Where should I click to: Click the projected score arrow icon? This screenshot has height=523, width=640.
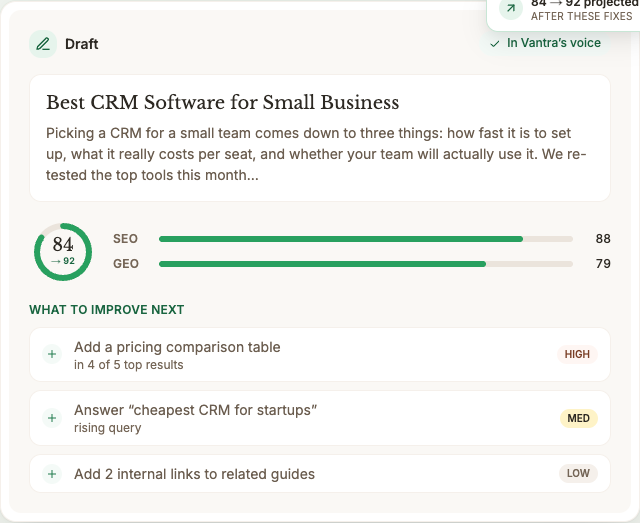[511, 8]
